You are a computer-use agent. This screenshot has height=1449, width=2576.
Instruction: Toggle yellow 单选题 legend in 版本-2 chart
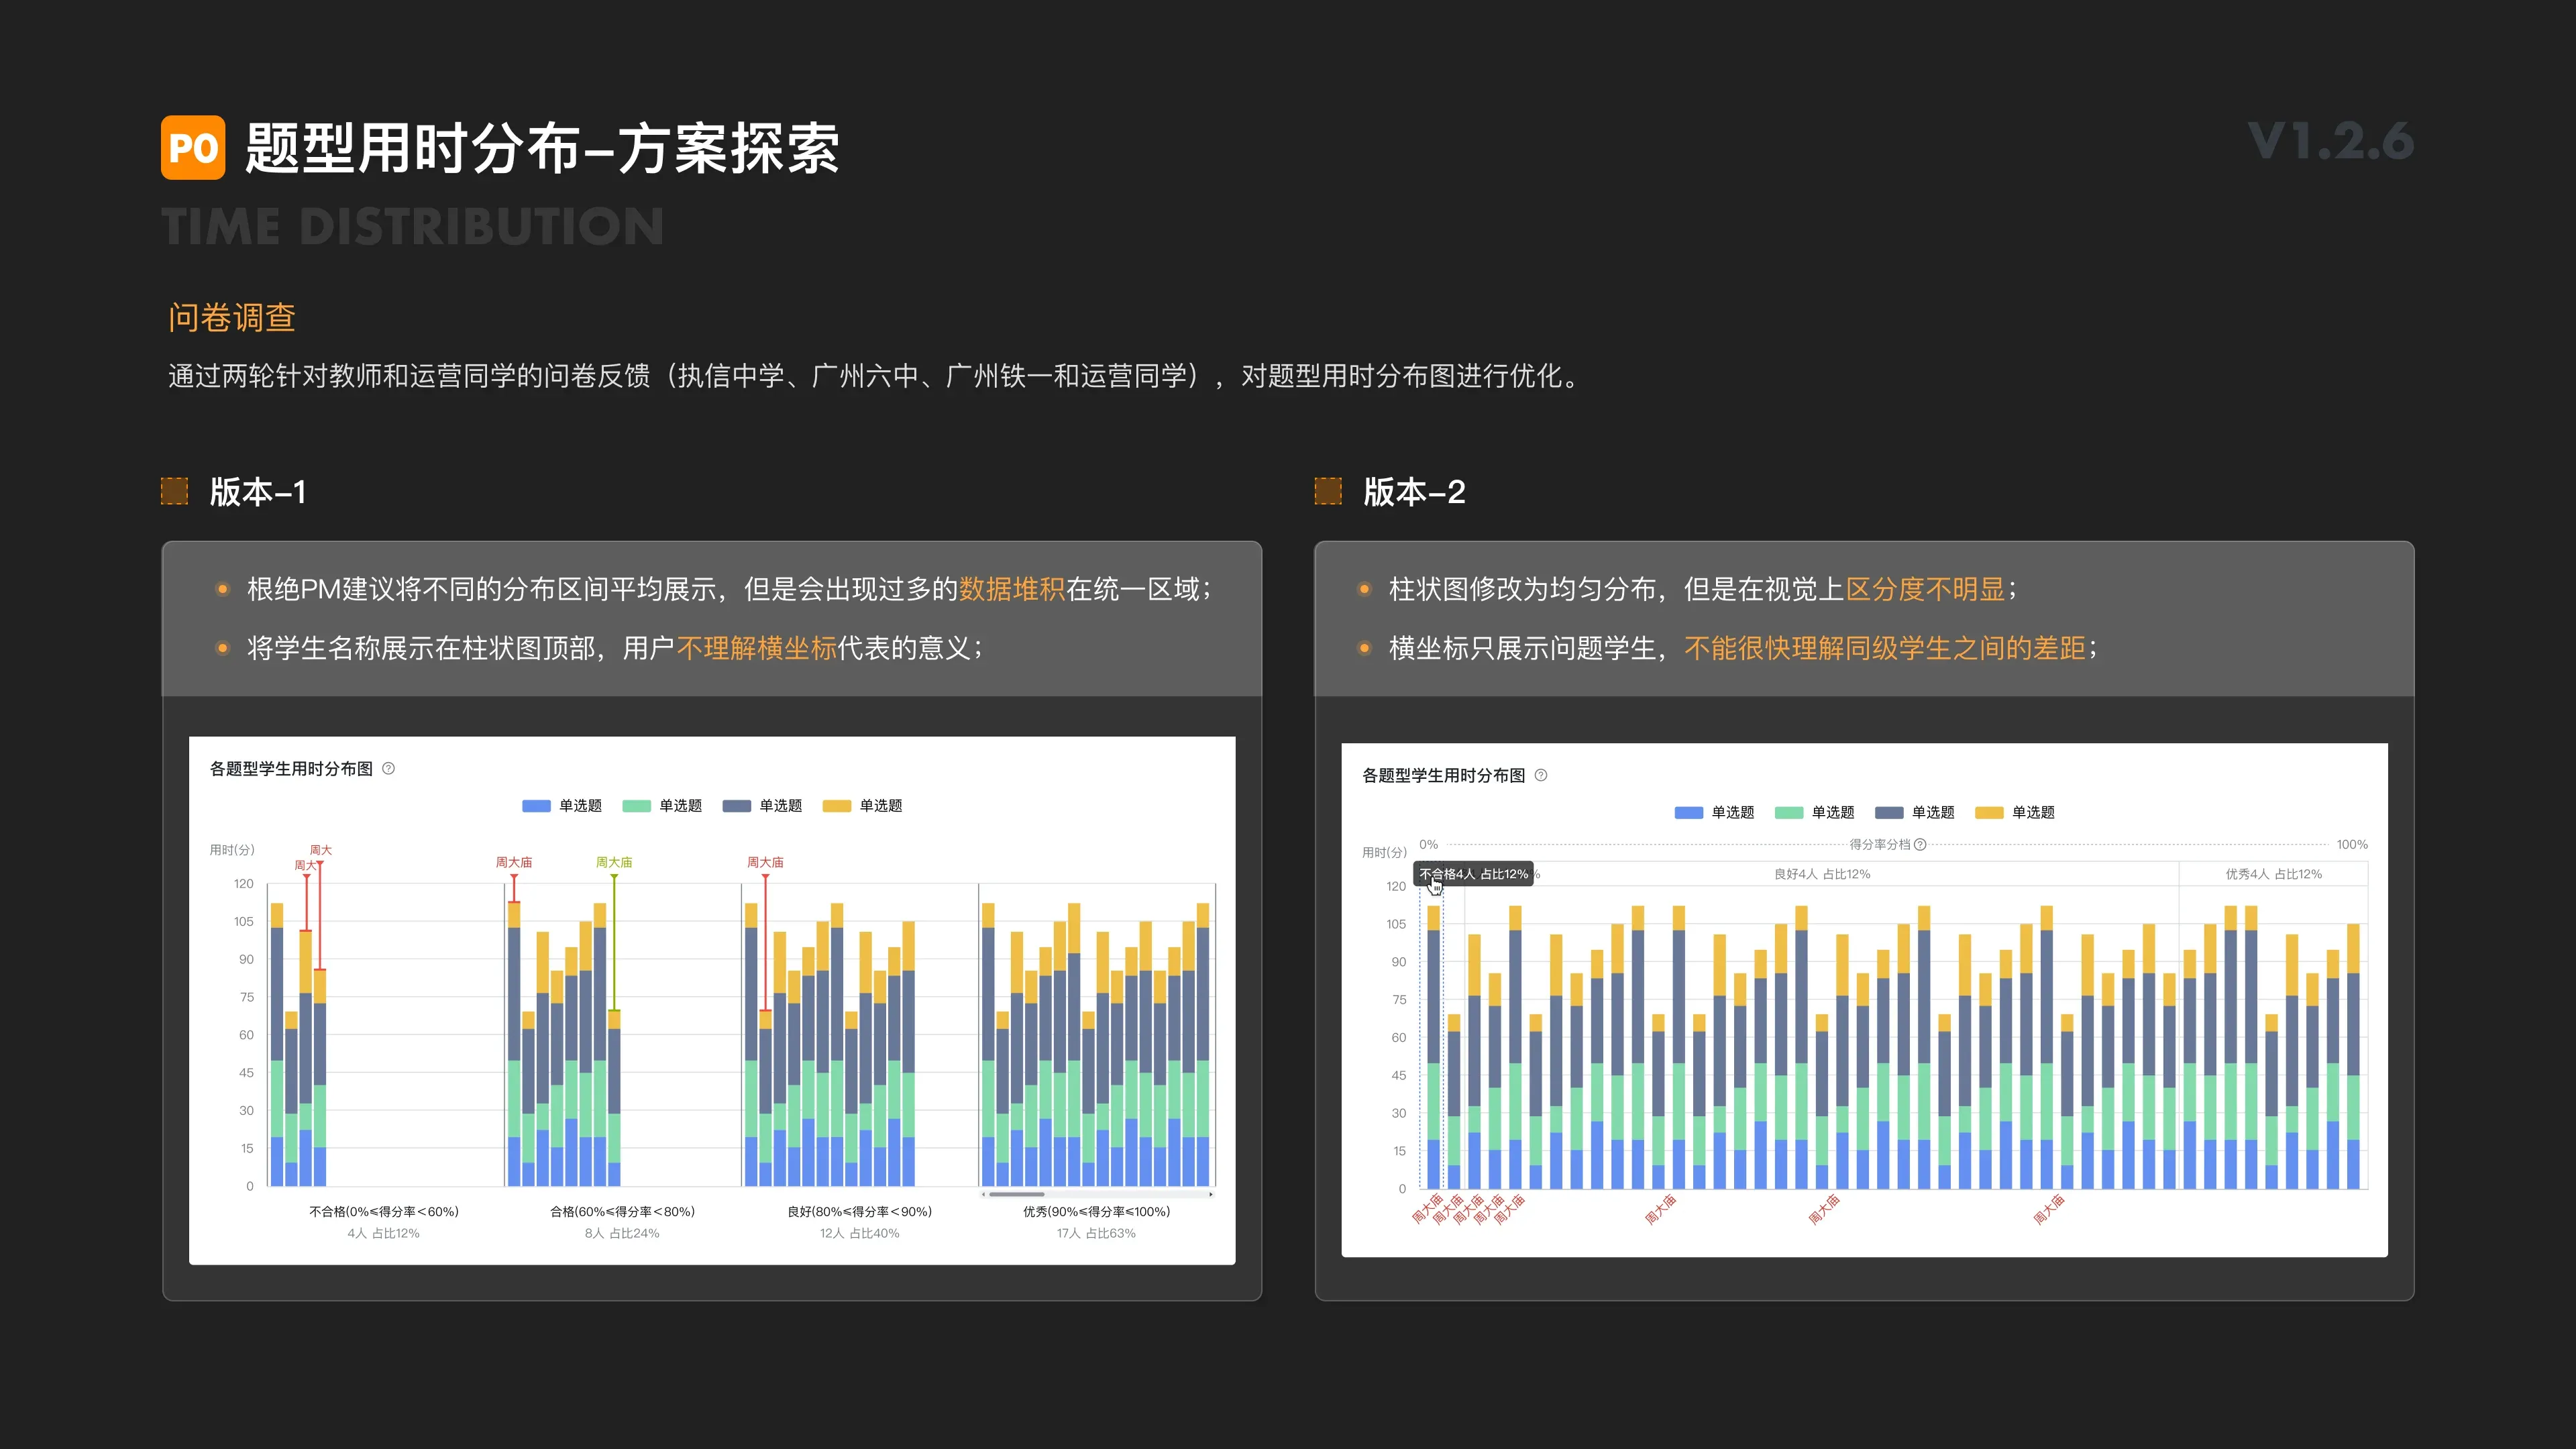coord(2015,813)
